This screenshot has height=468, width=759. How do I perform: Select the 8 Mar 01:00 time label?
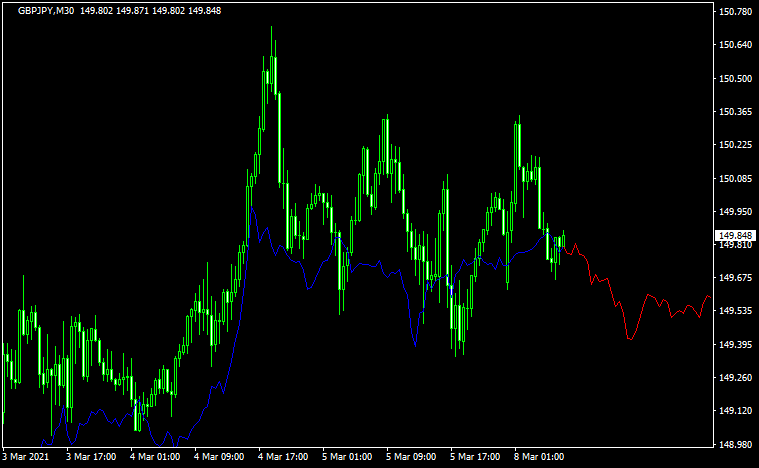(x=539, y=457)
